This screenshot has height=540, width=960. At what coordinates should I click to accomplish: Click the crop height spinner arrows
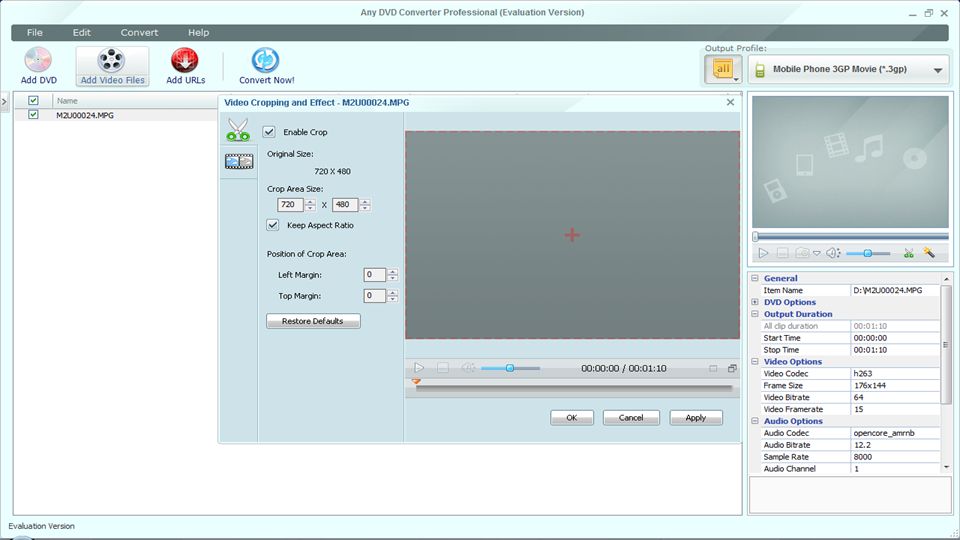click(x=365, y=204)
